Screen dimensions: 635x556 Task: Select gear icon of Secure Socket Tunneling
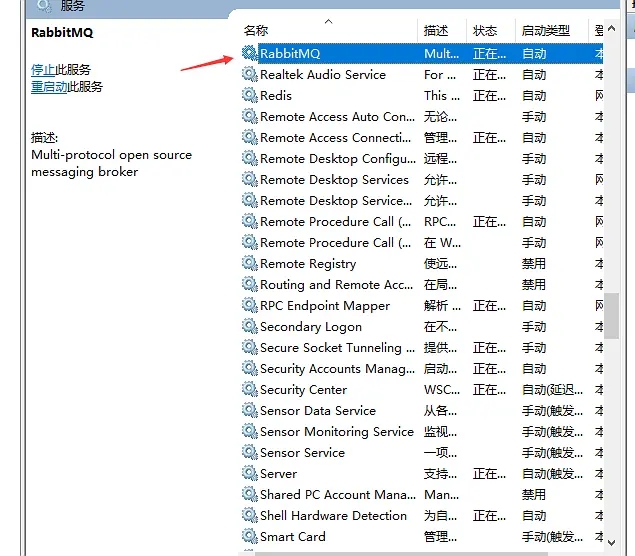point(249,348)
